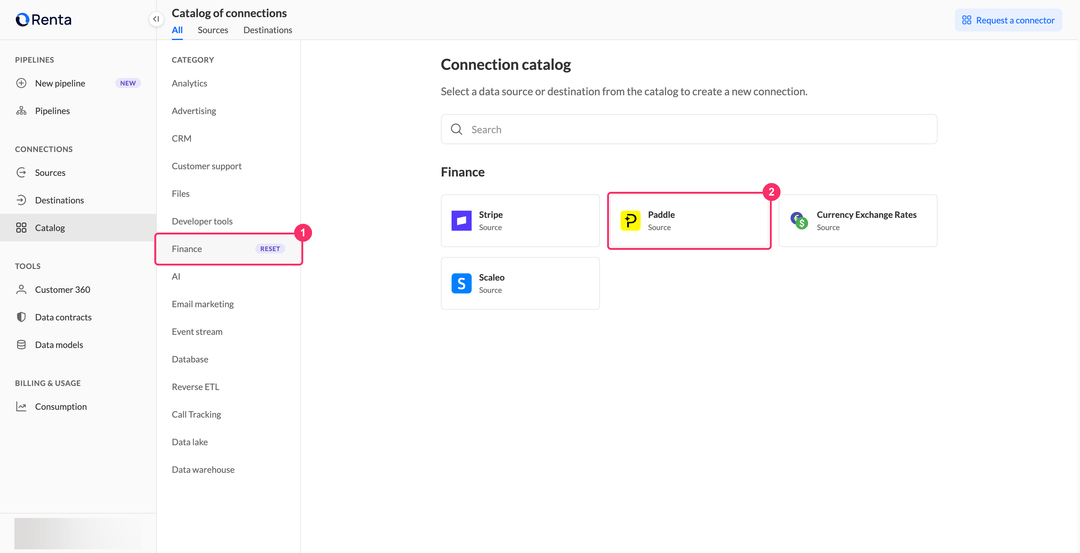Switch to the All tab

point(177,30)
